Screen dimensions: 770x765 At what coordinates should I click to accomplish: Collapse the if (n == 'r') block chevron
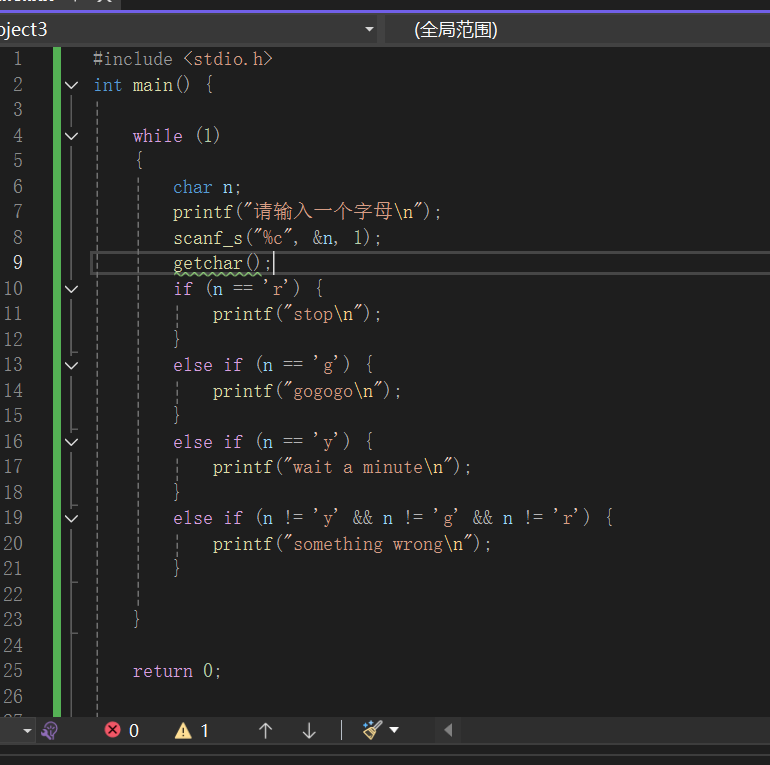pyautogui.click(x=72, y=289)
